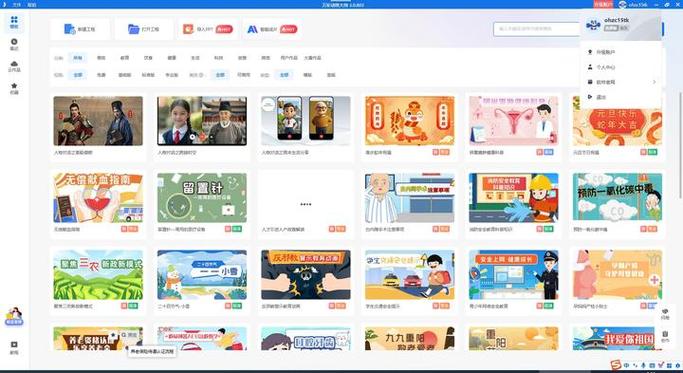Select the 可商用 commercial-use filter
Screen dimensions: 683x373
pos(243,75)
